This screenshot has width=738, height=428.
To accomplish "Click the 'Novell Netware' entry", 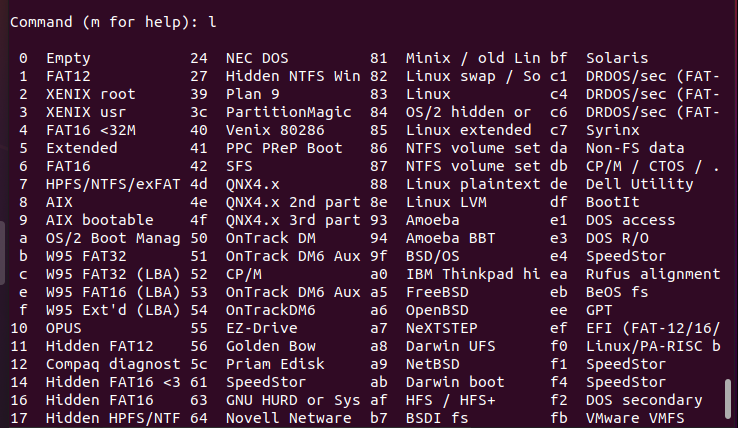I will (x=289, y=418).
